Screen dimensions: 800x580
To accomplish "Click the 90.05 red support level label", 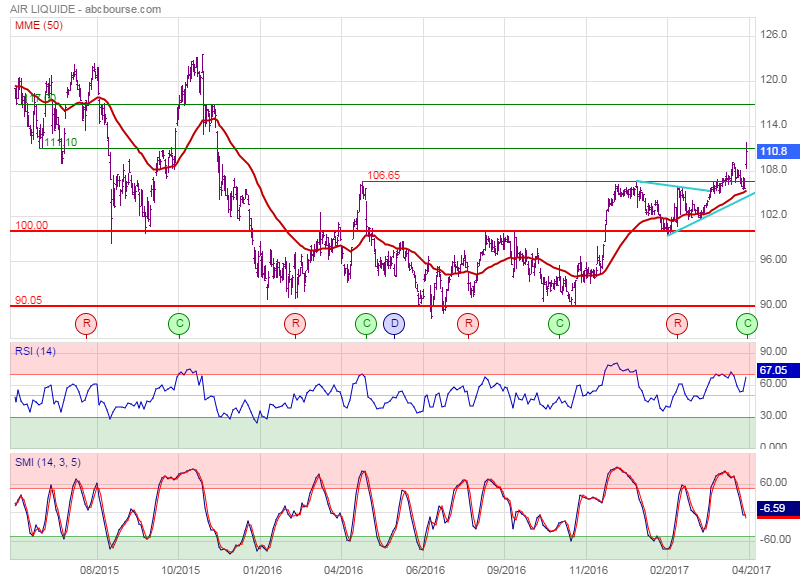I will (x=28, y=299).
